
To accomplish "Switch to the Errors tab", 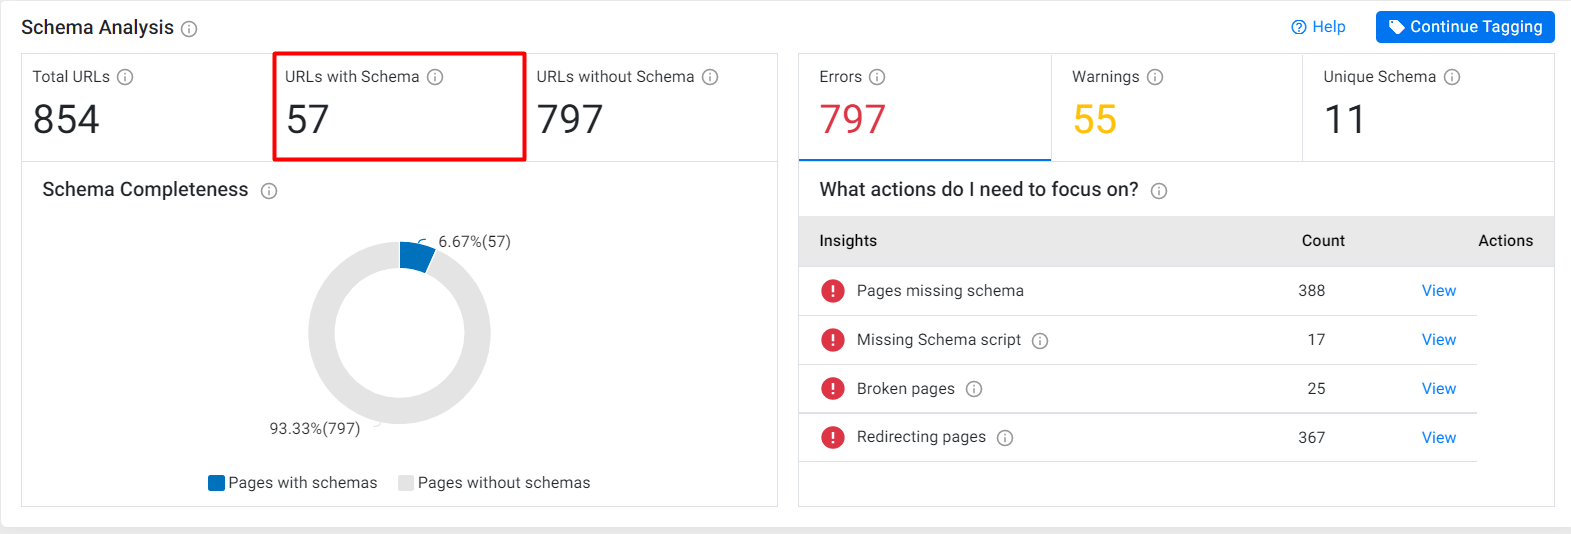I will coord(925,107).
